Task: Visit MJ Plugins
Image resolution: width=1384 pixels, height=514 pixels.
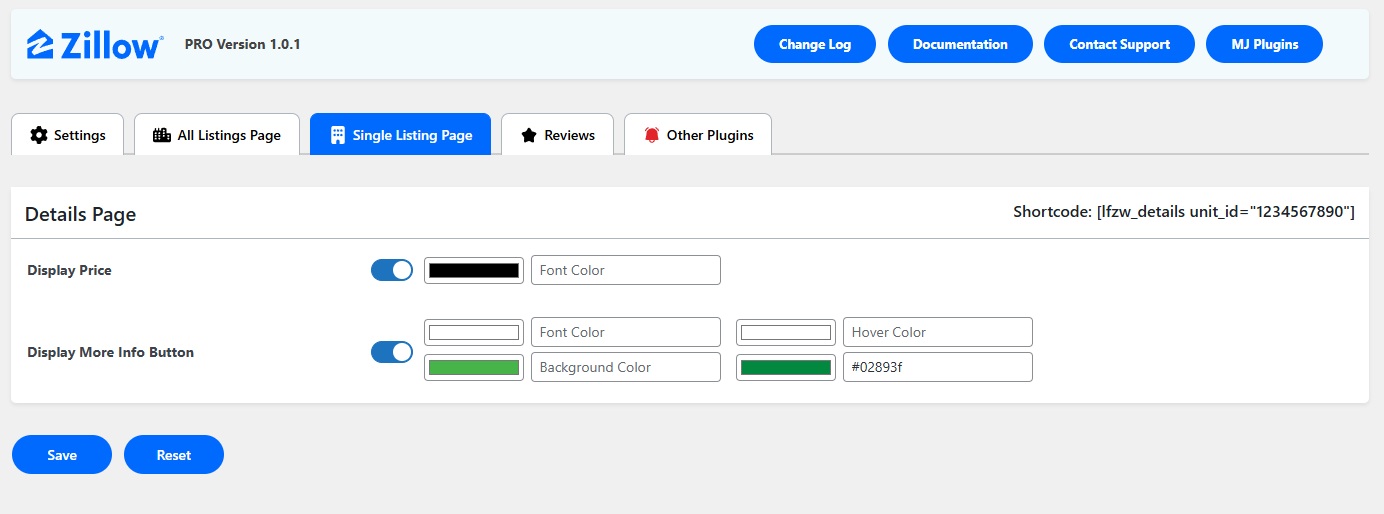Action: point(1265,44)
